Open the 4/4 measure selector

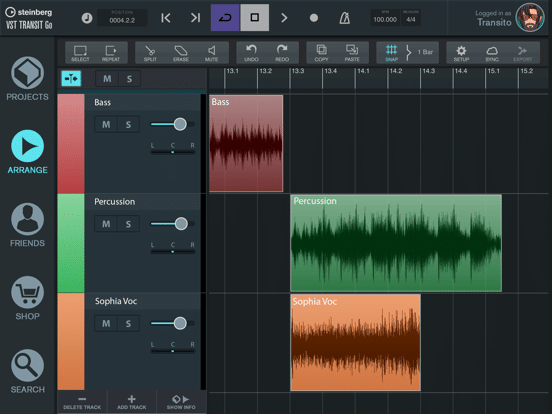[x=410, y=18]
